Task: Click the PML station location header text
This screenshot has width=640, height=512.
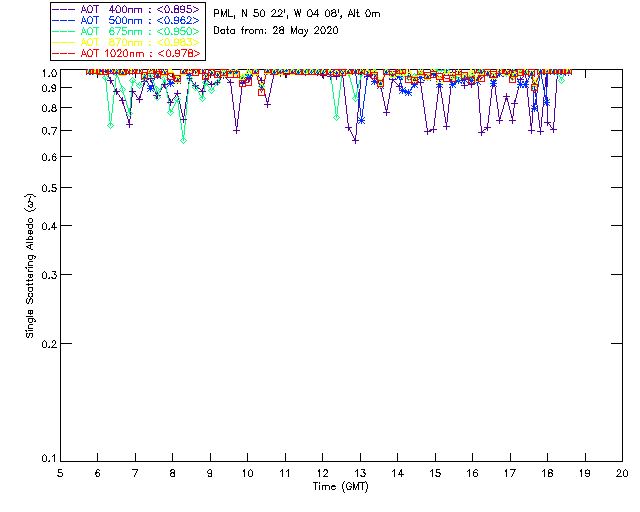Action: coord(297,14)
